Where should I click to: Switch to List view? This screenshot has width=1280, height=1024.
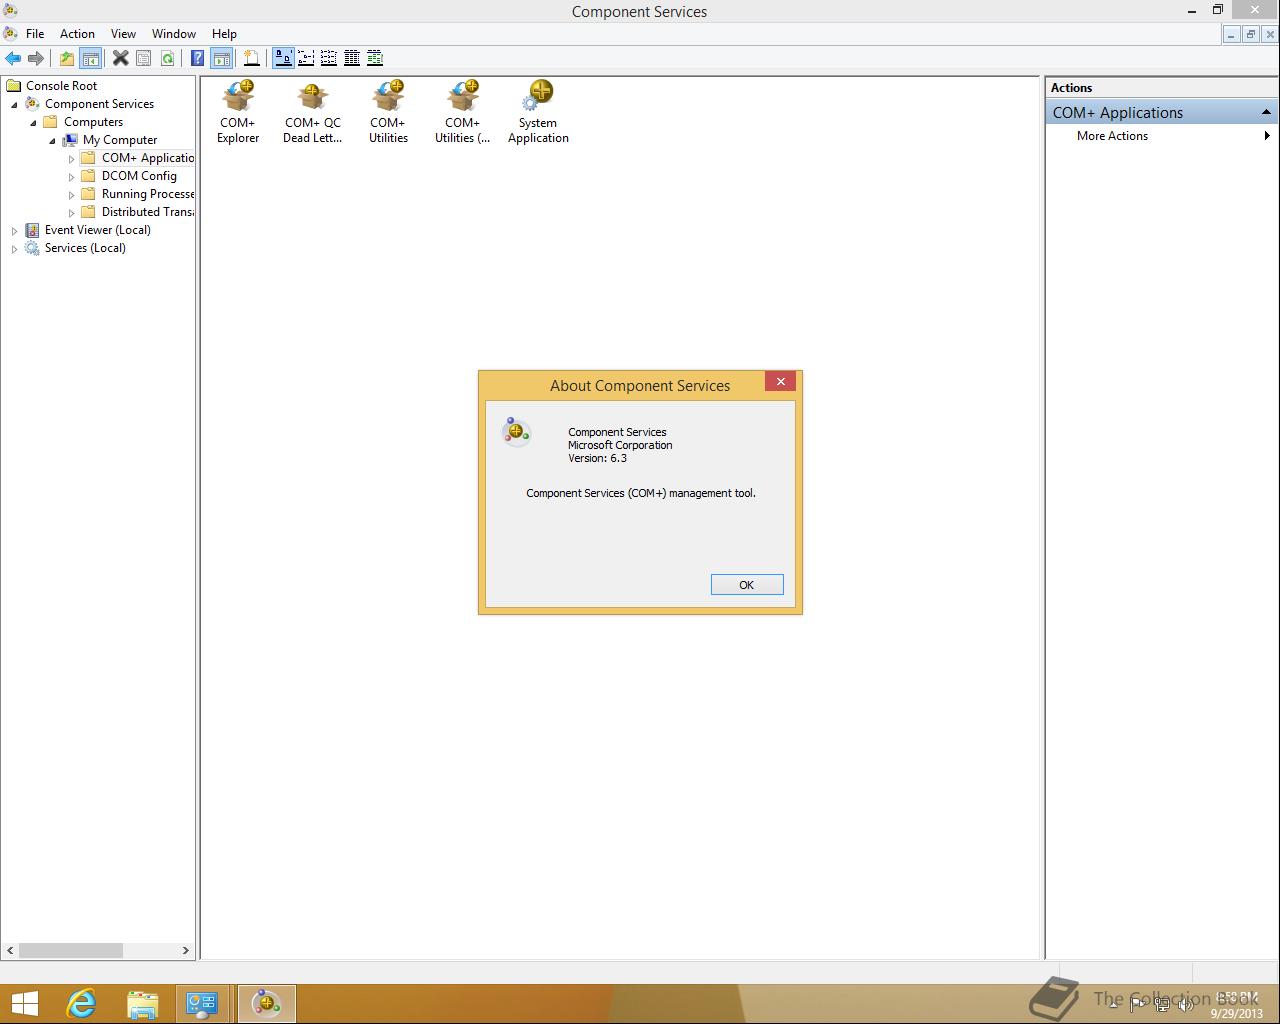[x=329, y=58]
